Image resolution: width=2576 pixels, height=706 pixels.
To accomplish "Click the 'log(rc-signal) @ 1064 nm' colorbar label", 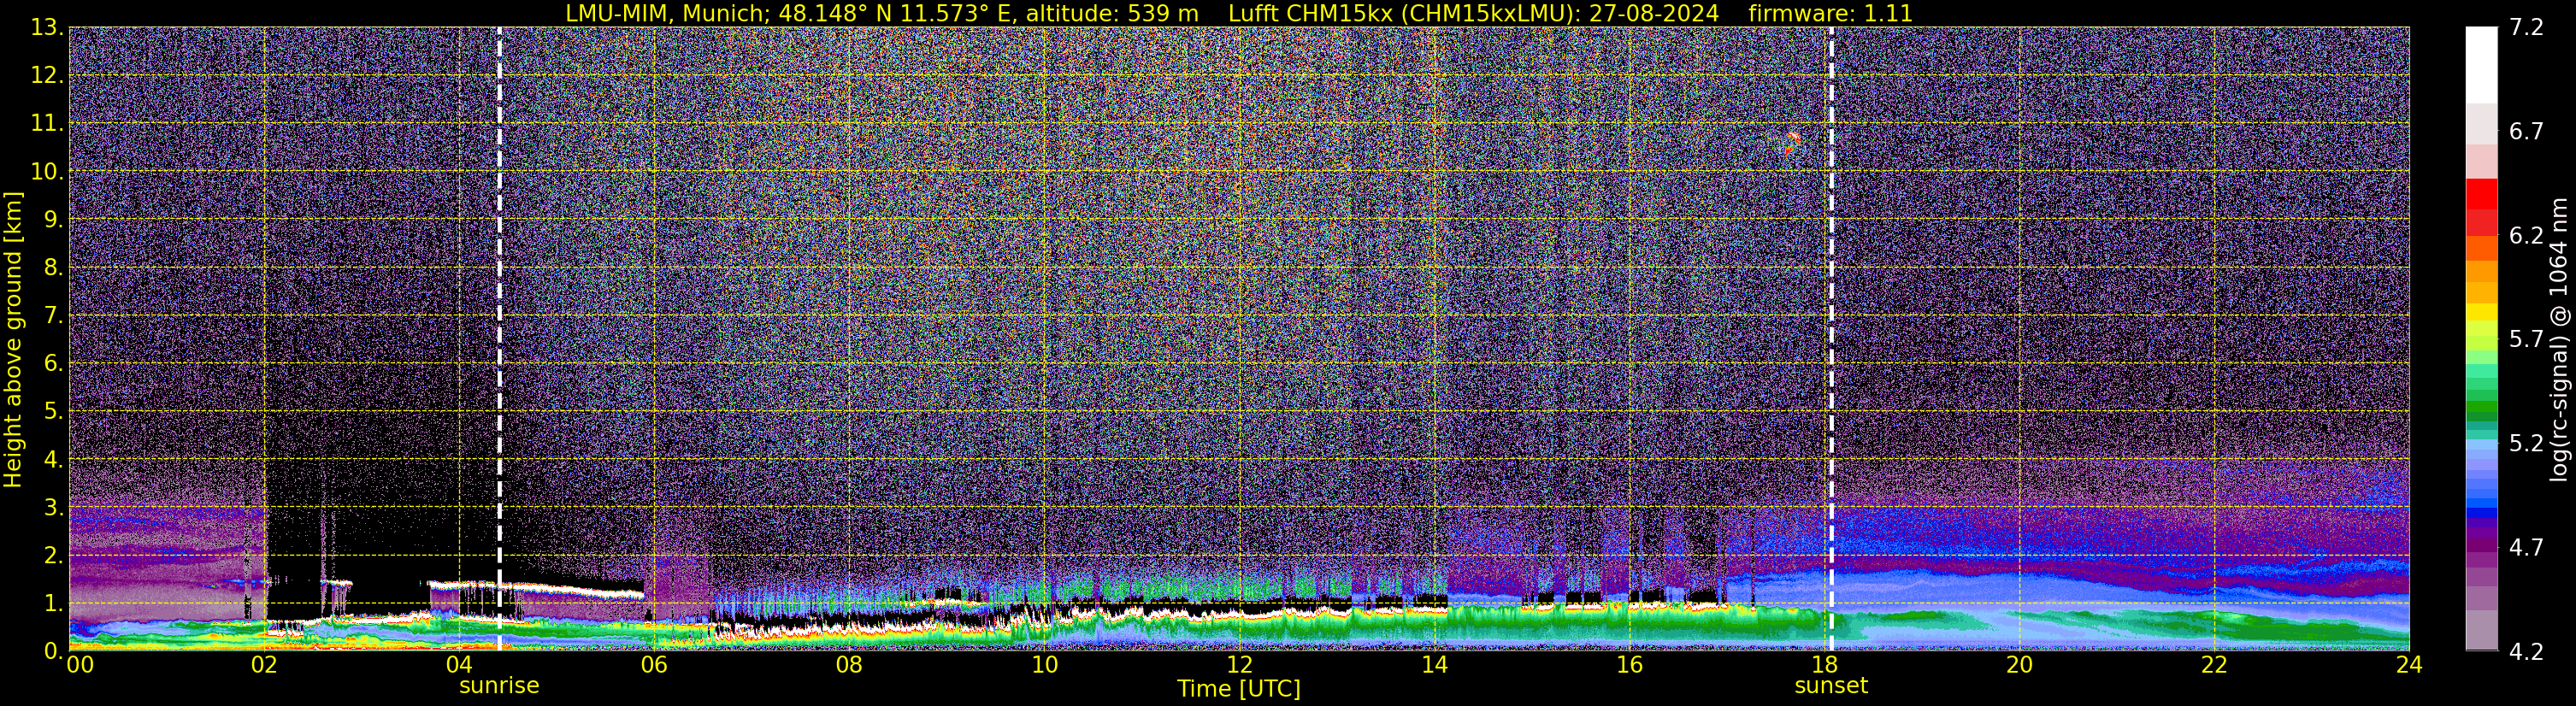I will pos(2560,339).
